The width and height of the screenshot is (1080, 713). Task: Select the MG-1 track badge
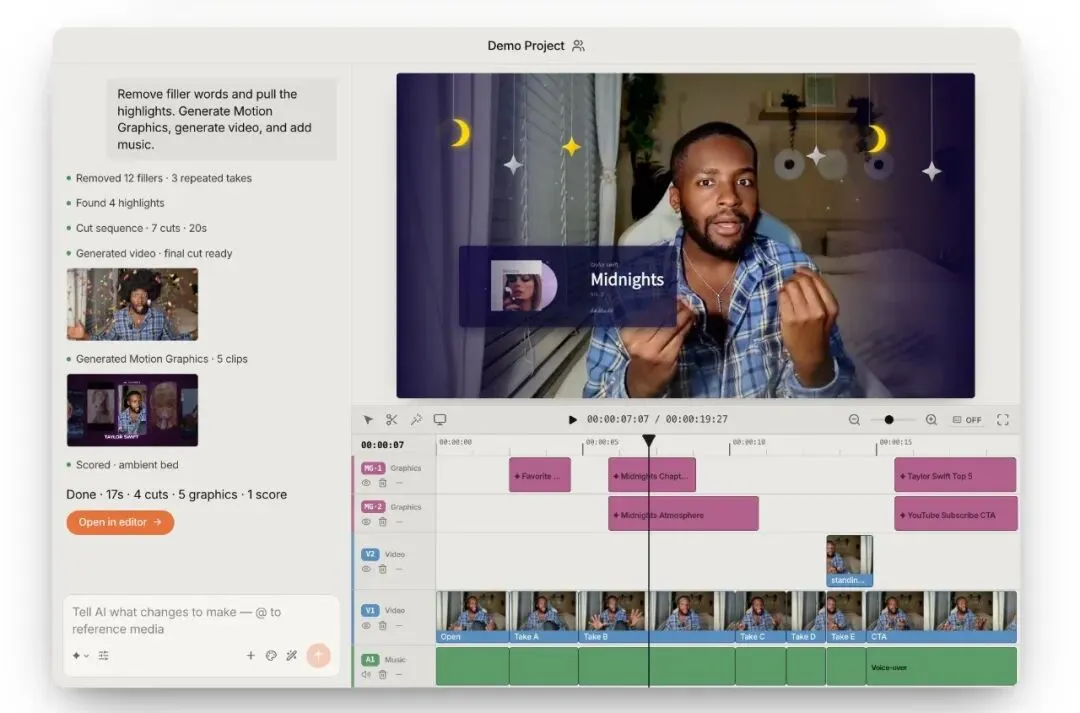click(x=373, y=468)
